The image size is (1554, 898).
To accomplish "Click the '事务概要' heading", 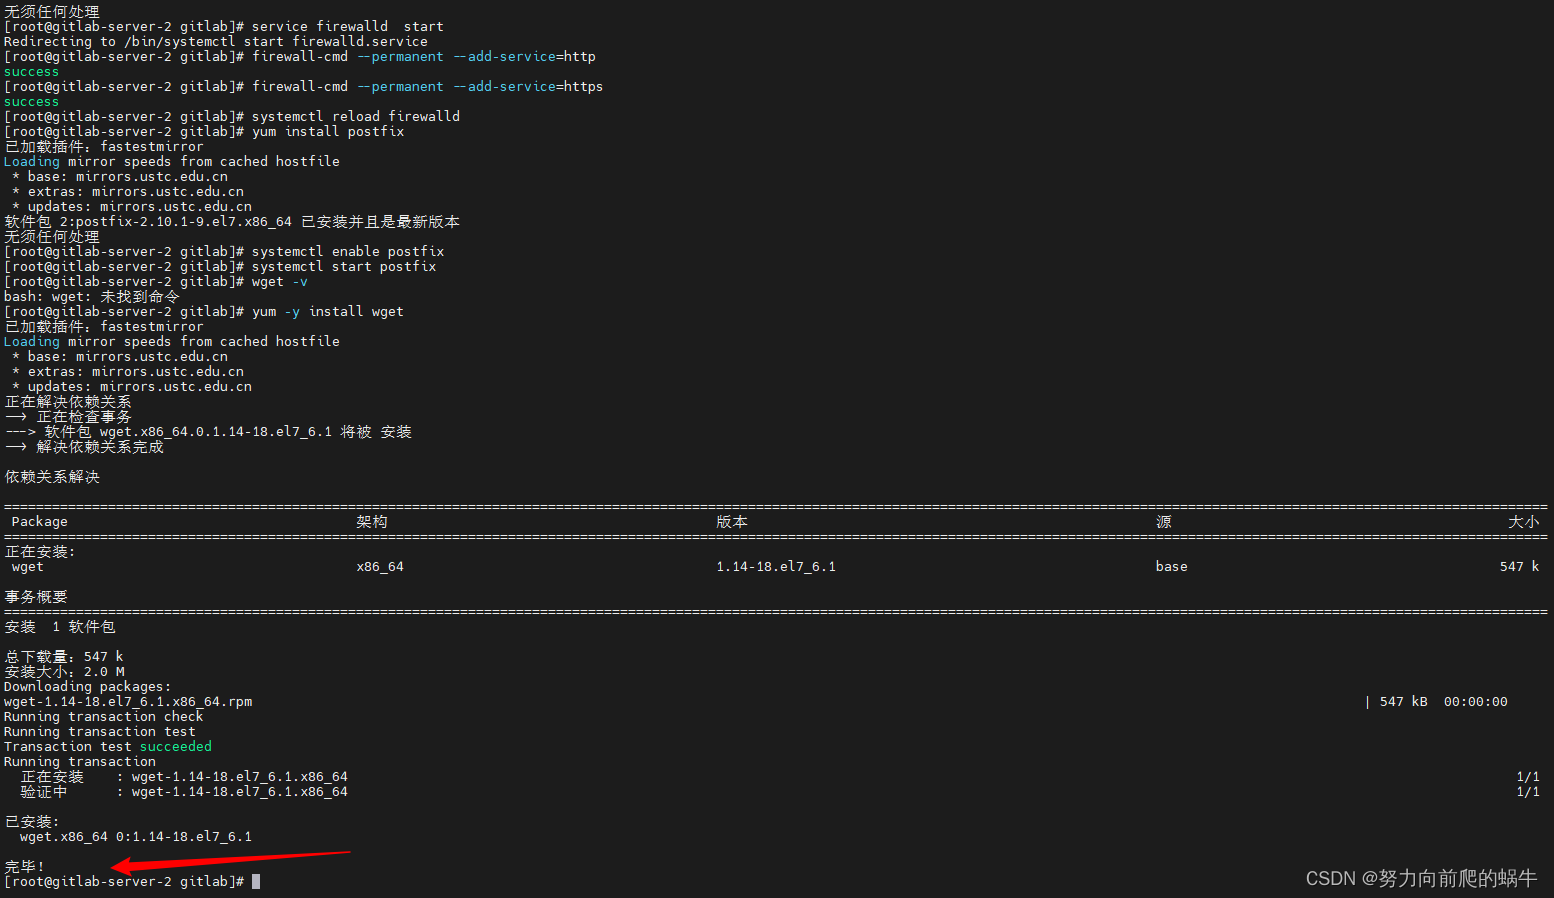I will tap(36, 596).
